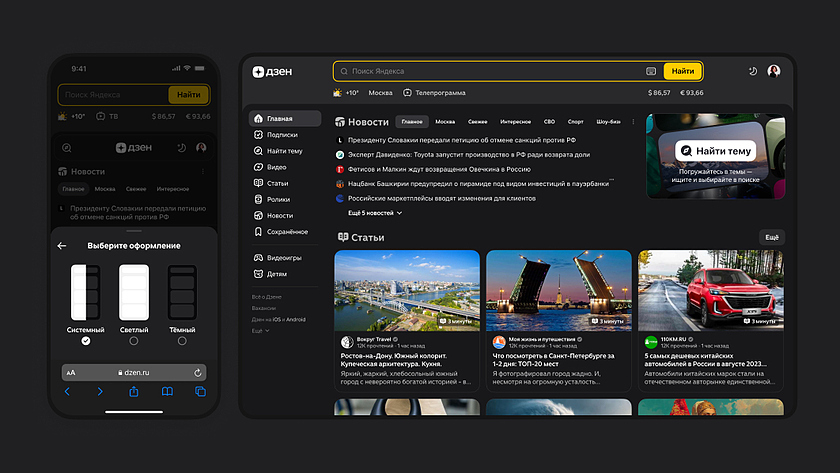Click the theme switcher icon in desktop header

point(753,72)
